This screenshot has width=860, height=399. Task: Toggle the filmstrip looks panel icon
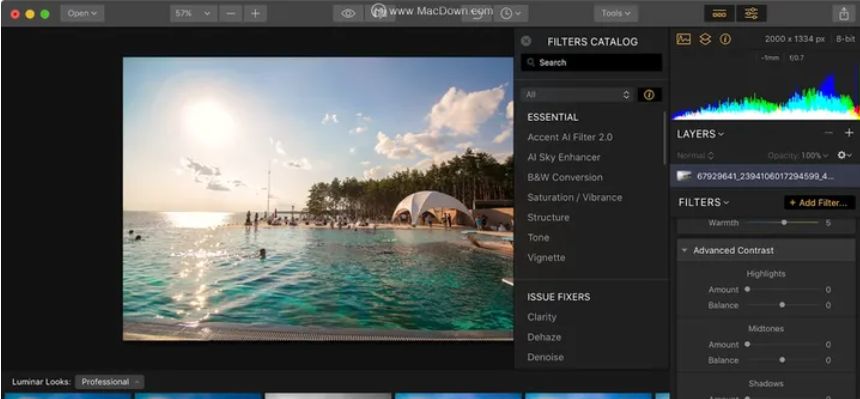tap(719, 14)
